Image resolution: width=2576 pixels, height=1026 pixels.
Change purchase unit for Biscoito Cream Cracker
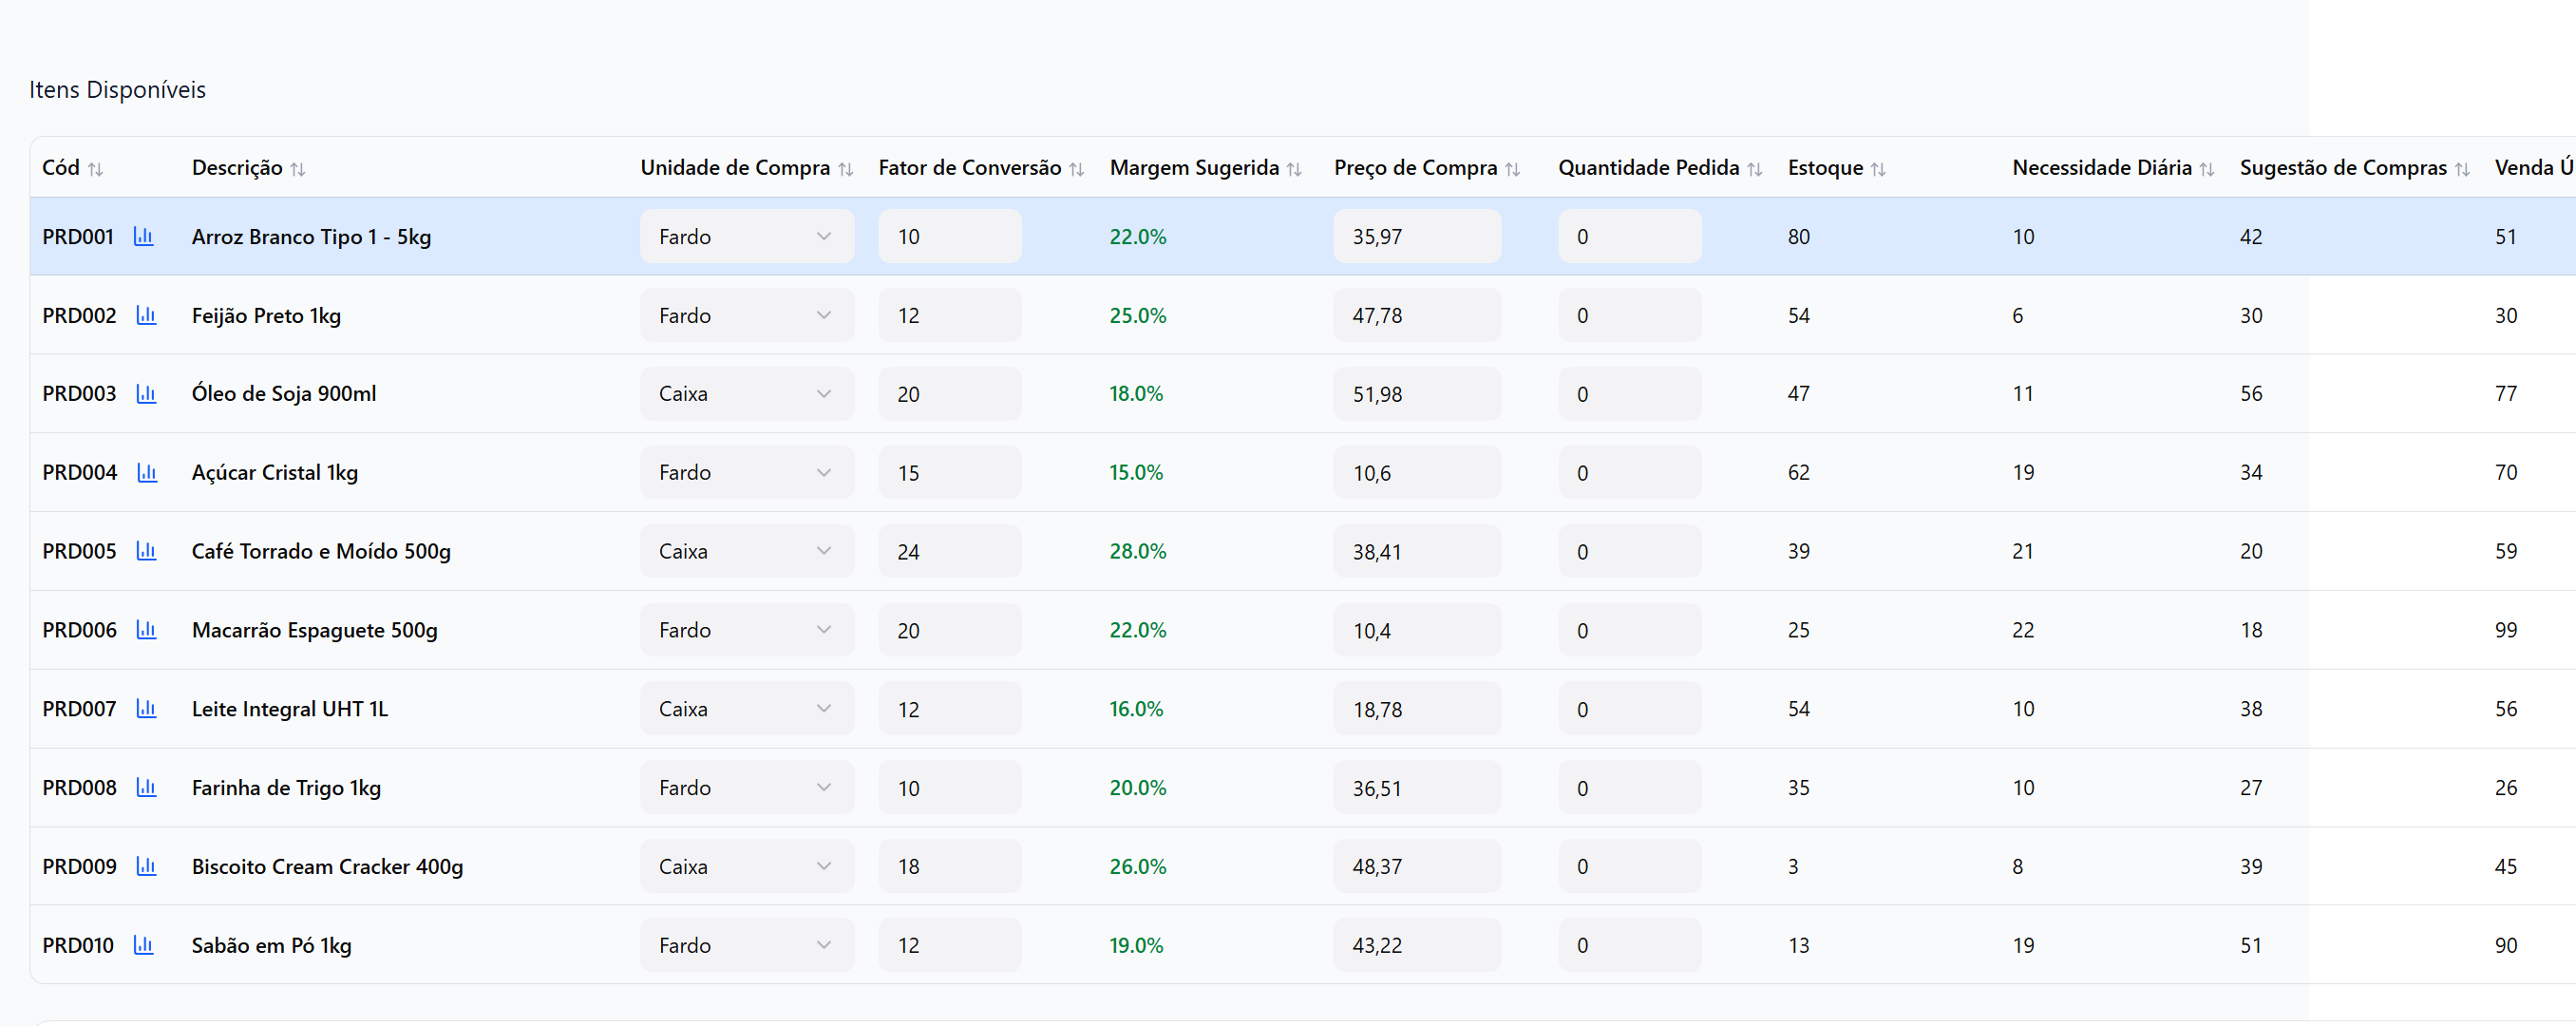[746, 866]
